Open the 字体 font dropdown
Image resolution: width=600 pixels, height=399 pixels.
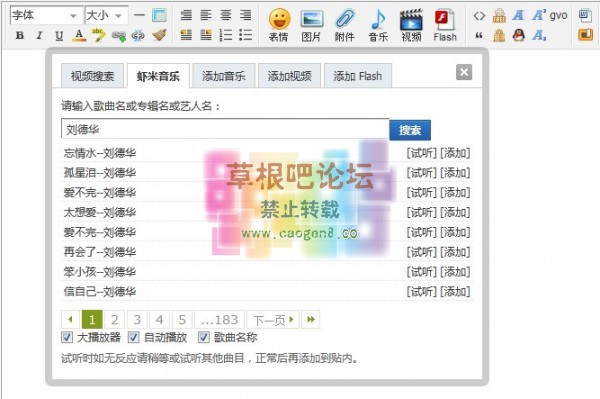click(46, 16)
